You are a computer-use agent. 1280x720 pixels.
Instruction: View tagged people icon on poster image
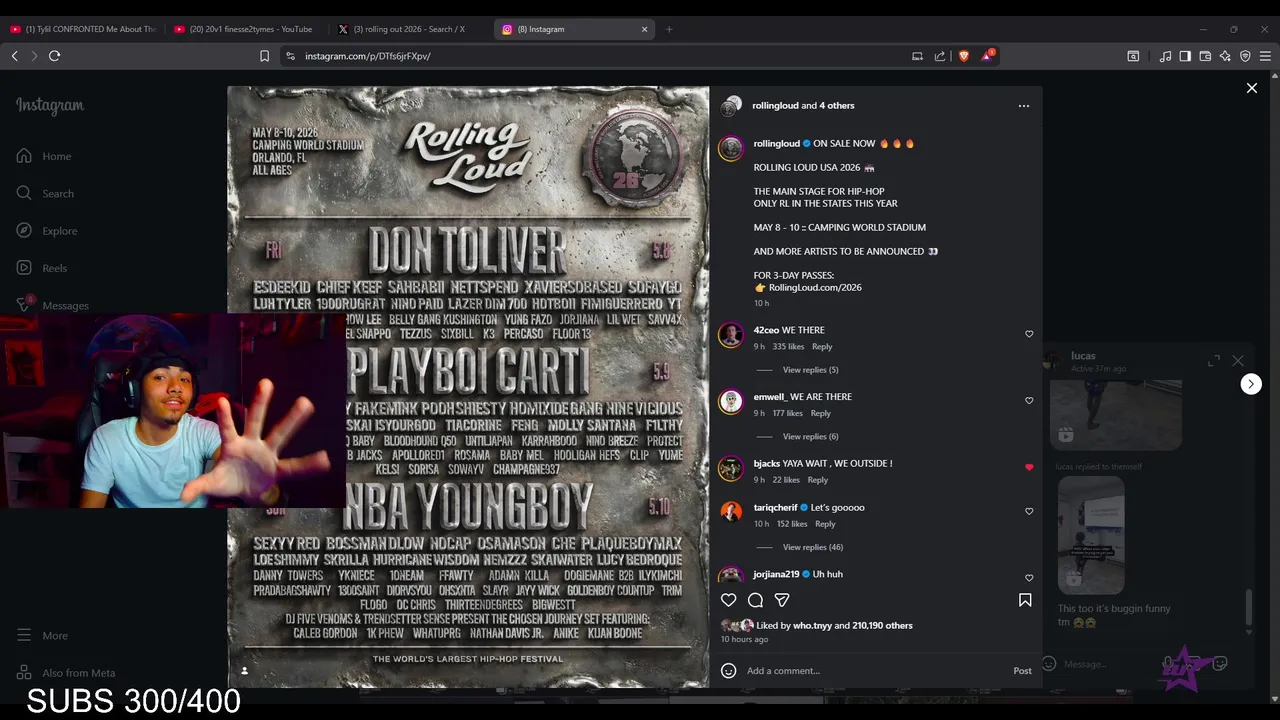point(244,671)
